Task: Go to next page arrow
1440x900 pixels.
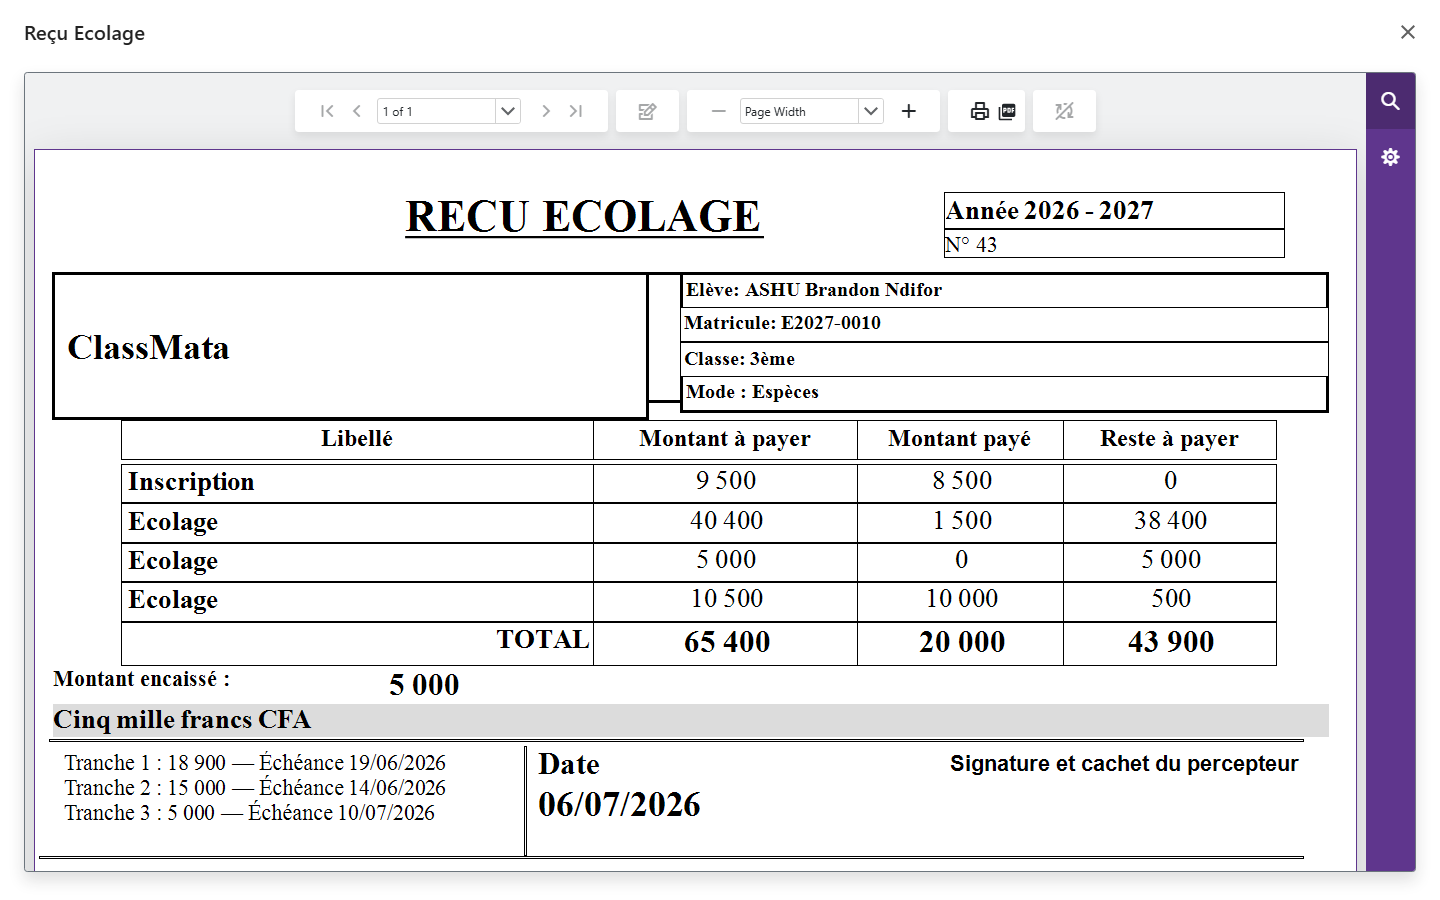Action: tap(546, 111)
